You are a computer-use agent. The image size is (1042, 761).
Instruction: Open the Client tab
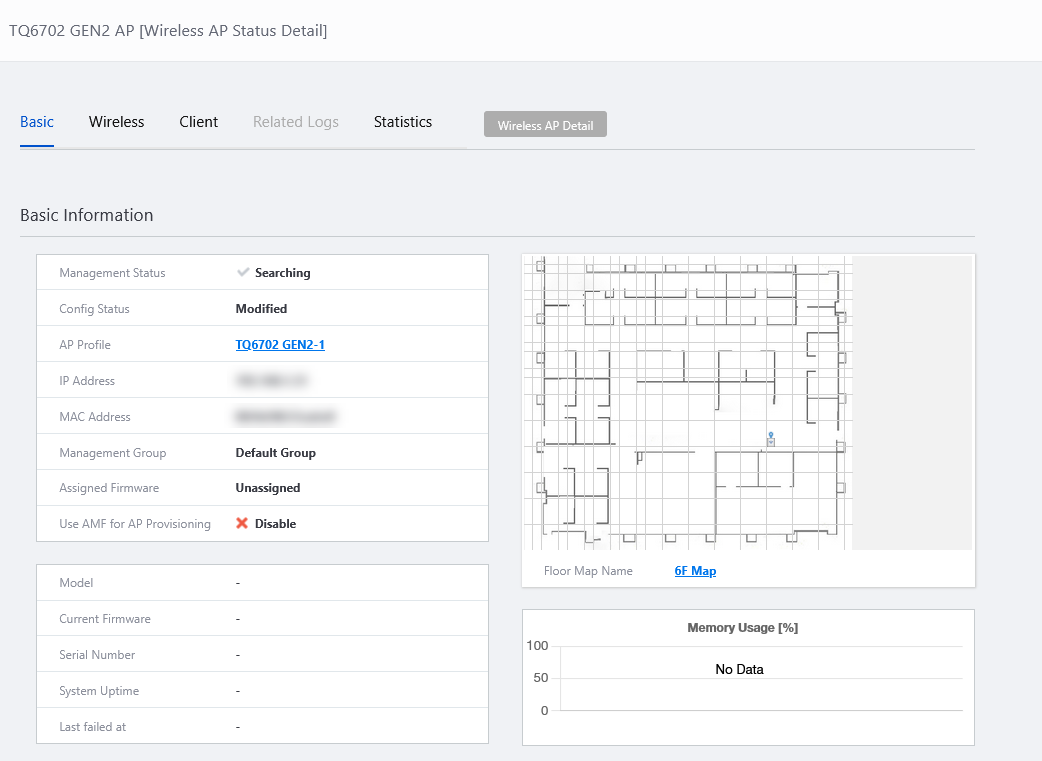pyautogui.click(x=198, y=122)
